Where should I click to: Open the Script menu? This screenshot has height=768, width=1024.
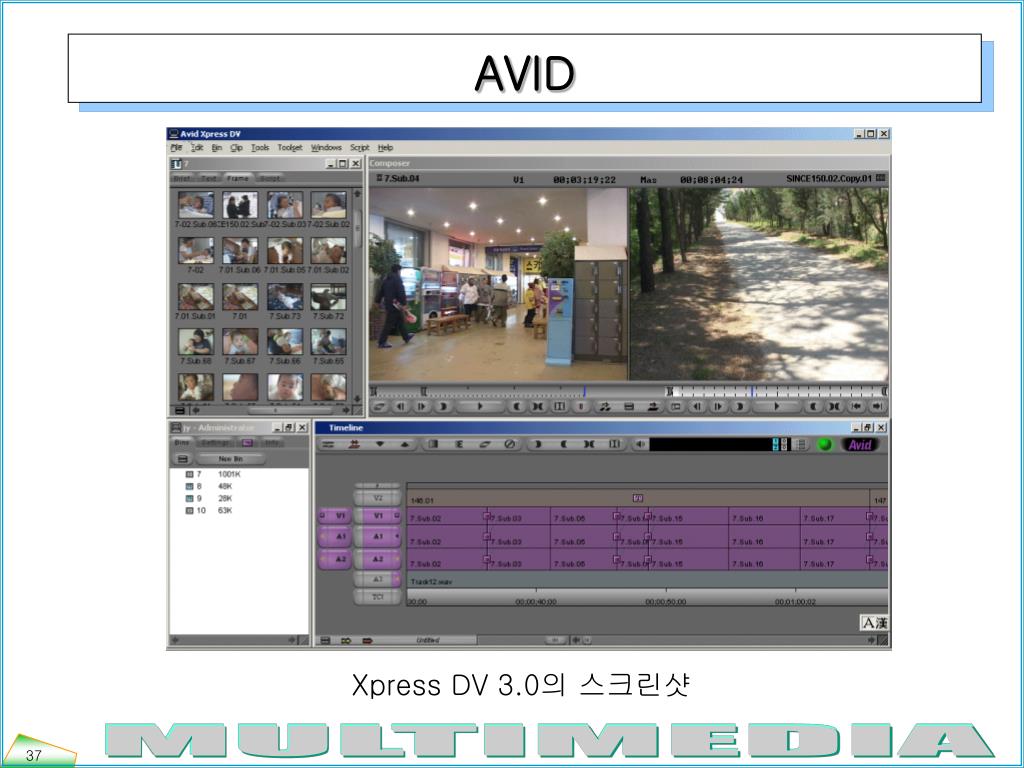359,148
